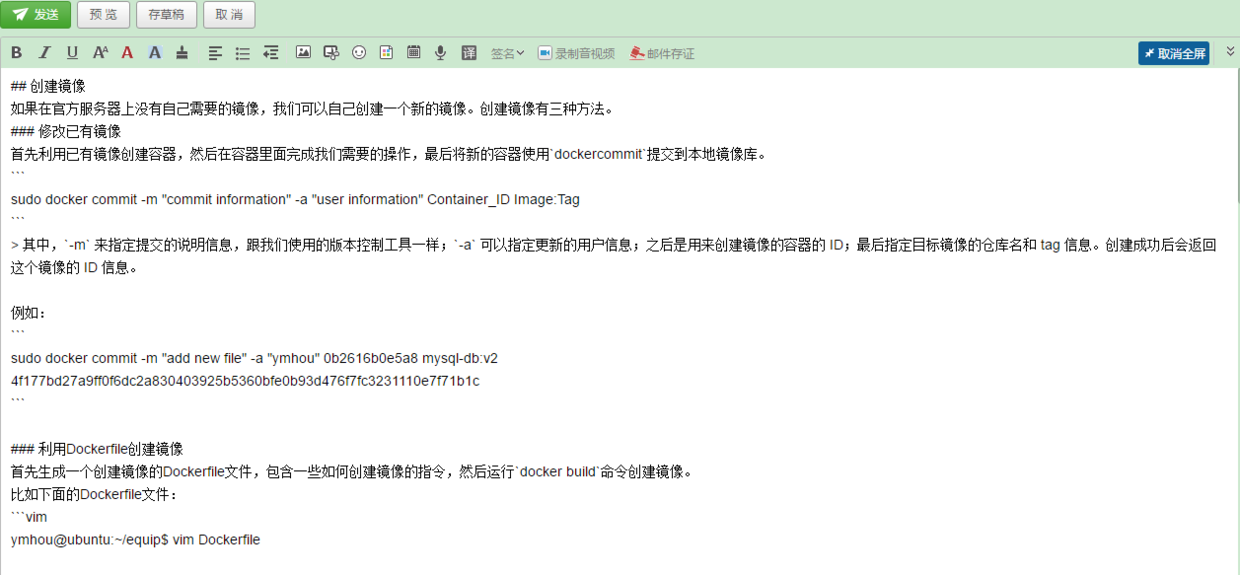
Task: Open the stationery template icon
Action: click(x=386, y=53)
